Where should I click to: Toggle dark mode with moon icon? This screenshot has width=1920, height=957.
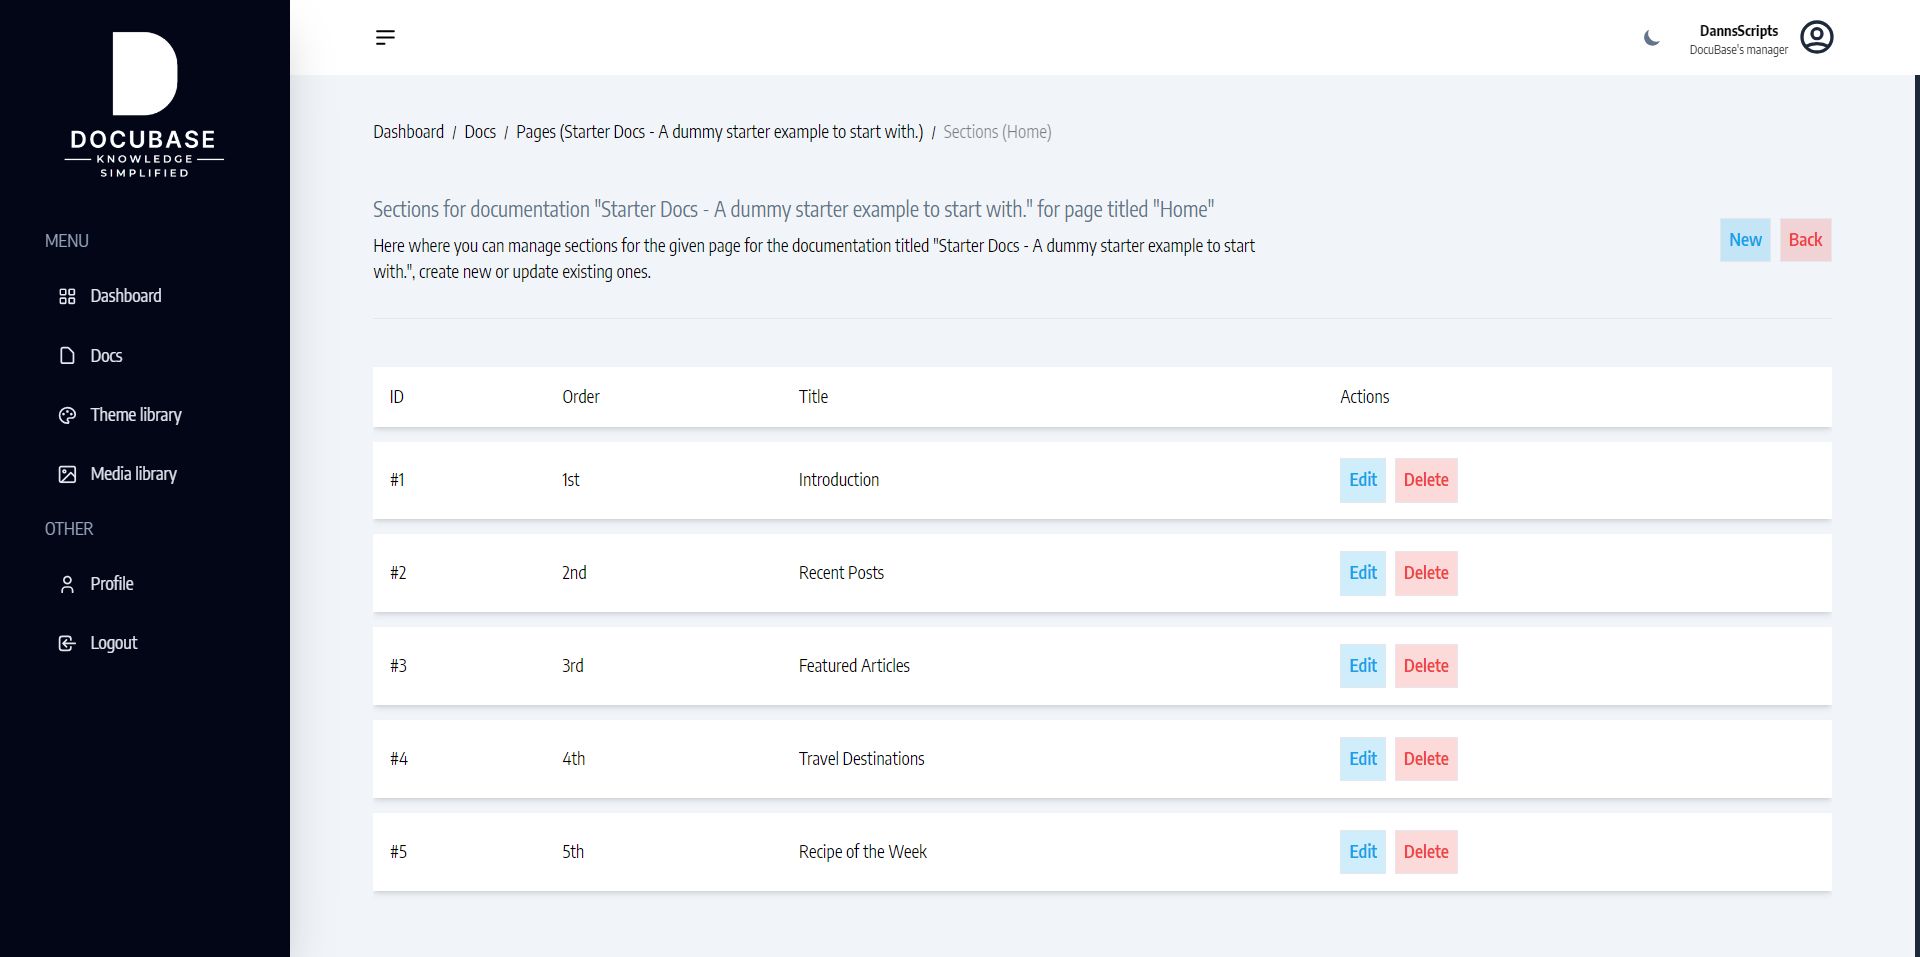(1651, 38)
